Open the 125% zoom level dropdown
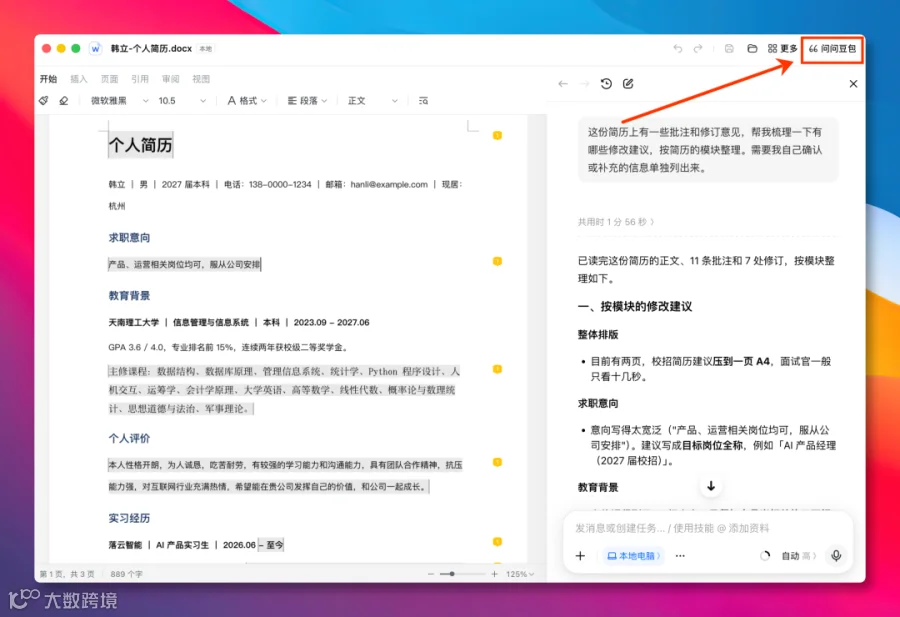The height and width of the screenshot is (617, 900). click(520, 574)
